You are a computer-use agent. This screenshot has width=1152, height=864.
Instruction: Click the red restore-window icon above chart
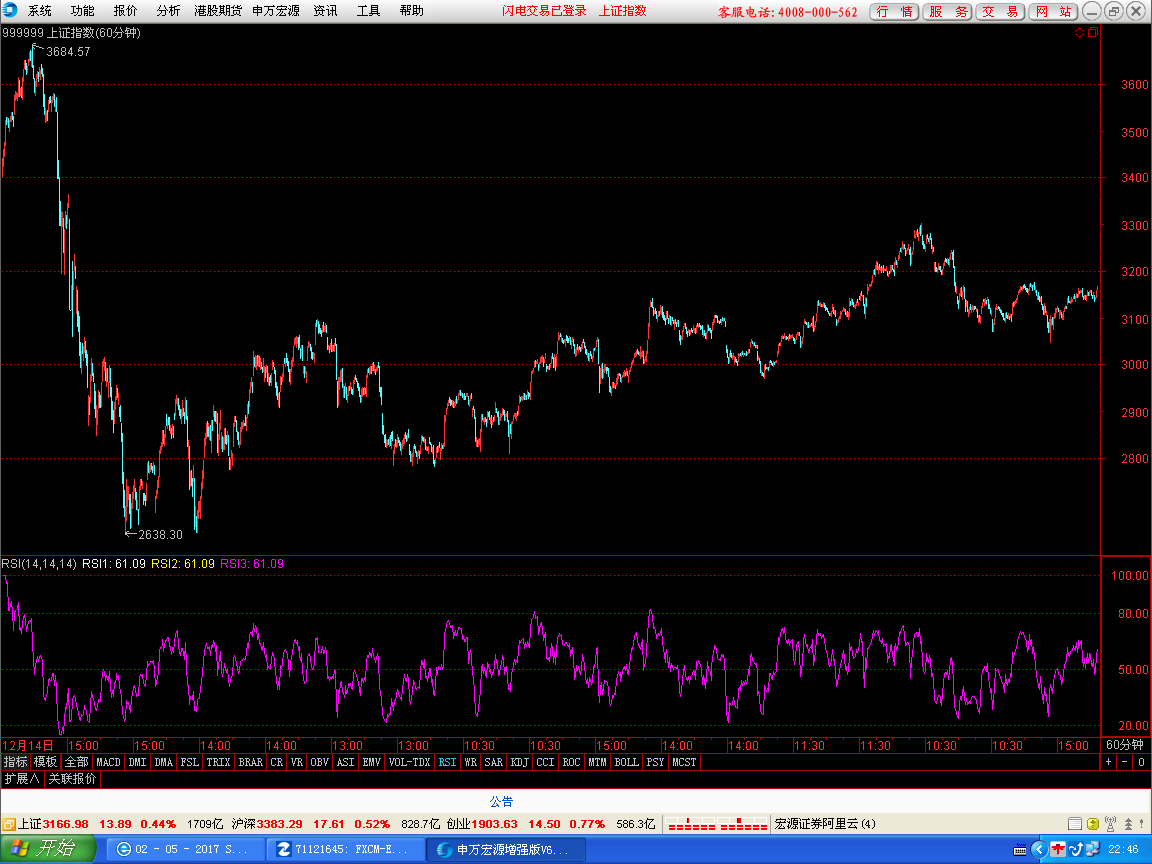pos(1093,32)
